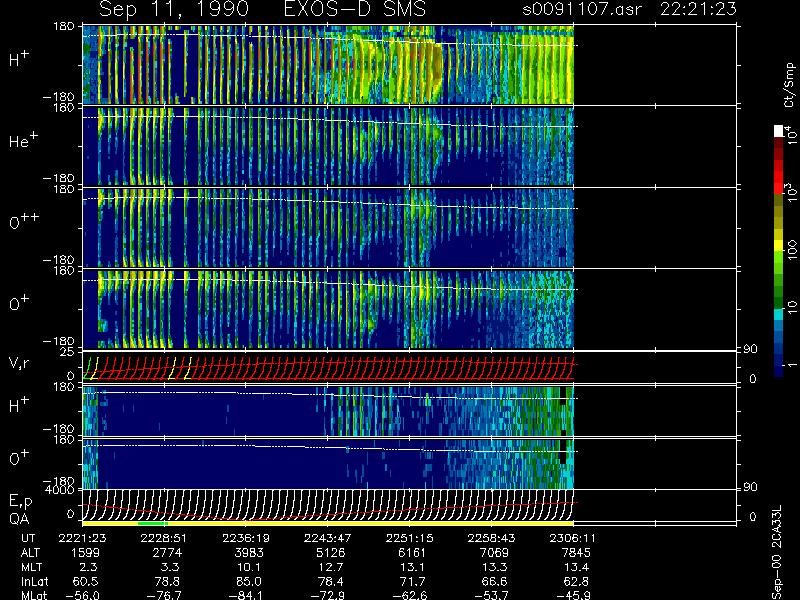800x600 pixels.
Task: Pick MLT value '10.1'
Action: pyautogui.click(x=251, y=567)
